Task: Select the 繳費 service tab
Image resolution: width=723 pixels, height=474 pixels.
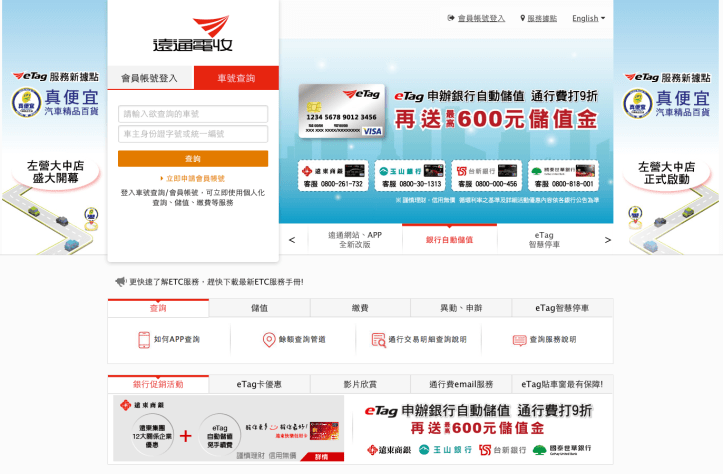Action: [360, 308]
